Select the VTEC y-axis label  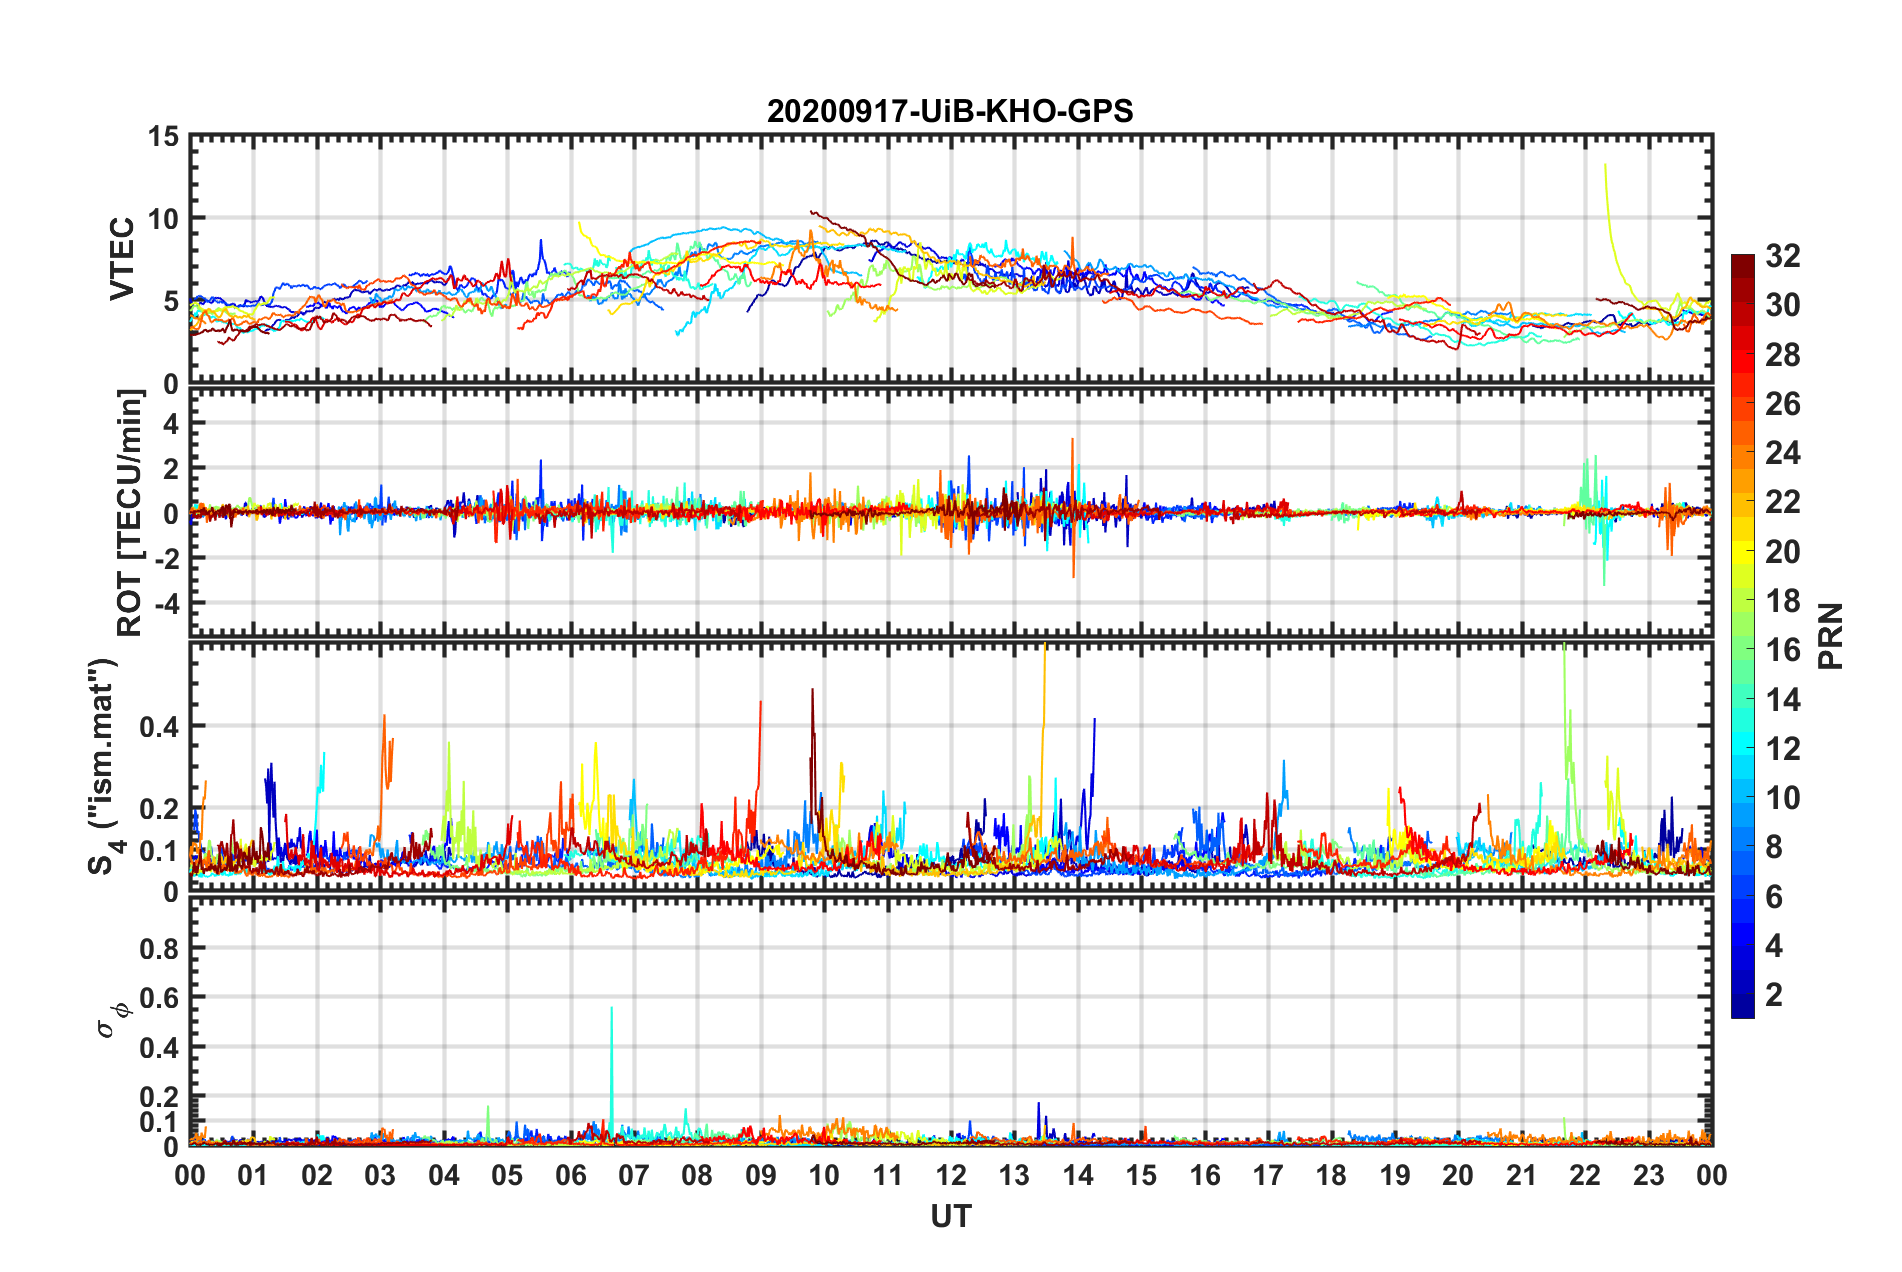122,259
